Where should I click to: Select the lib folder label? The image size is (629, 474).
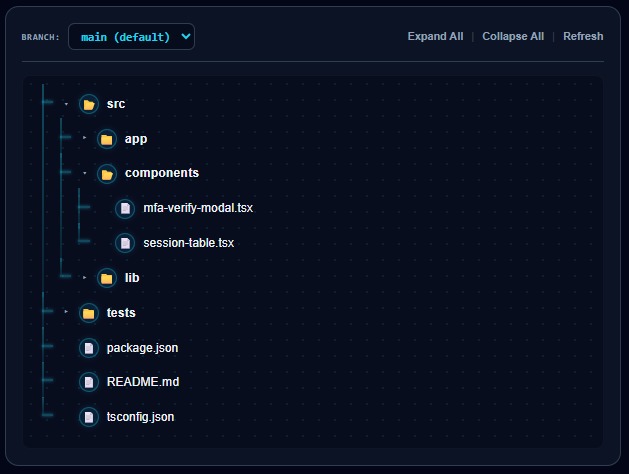coord(132,278)
